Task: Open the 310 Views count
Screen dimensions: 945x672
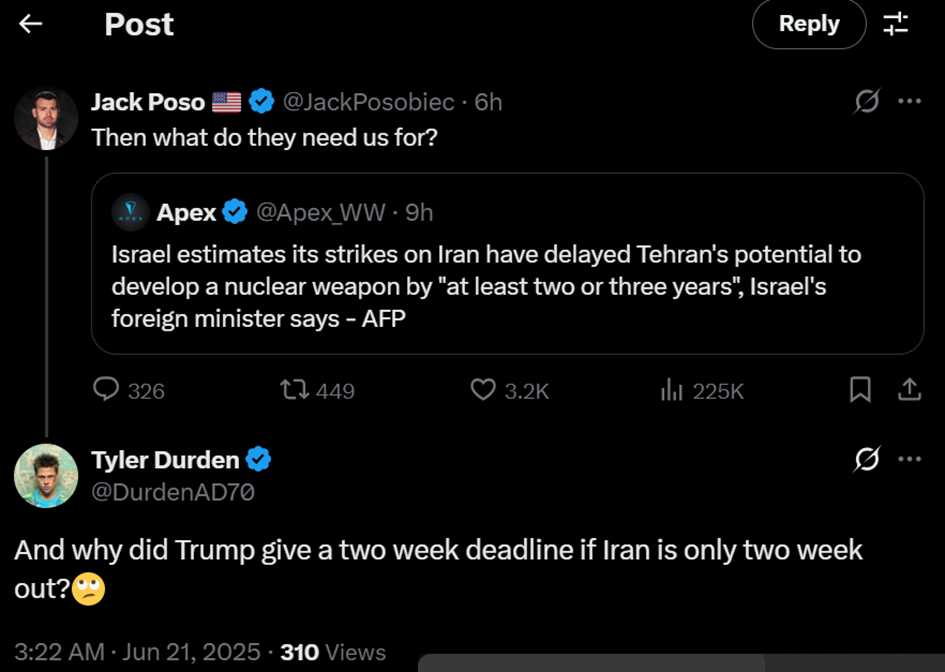Action: [x=333, y=652]
